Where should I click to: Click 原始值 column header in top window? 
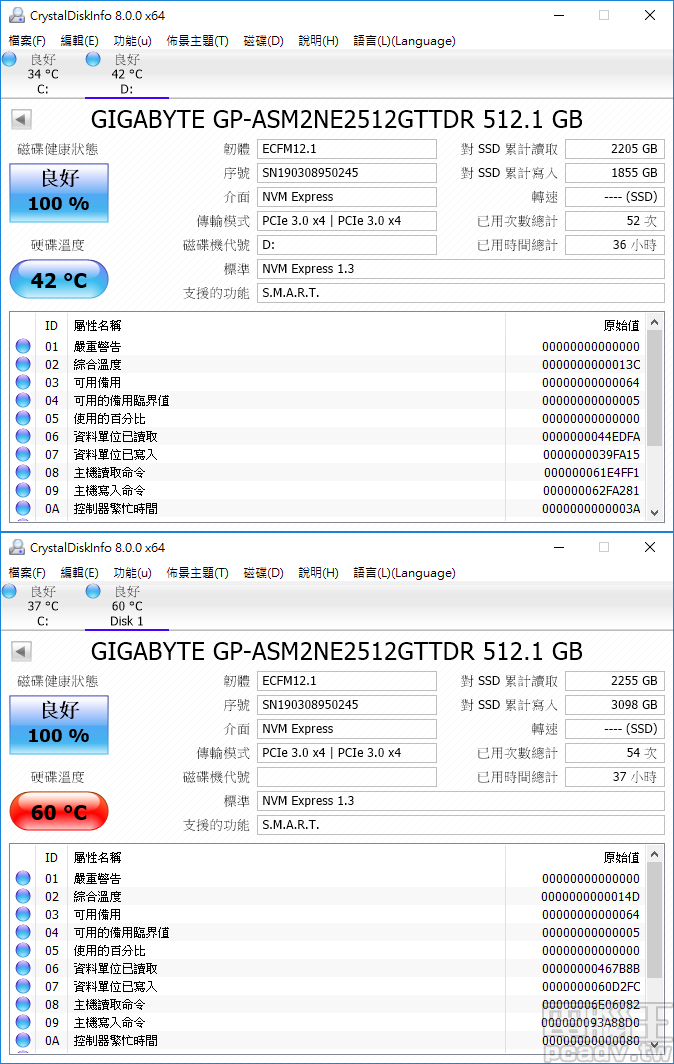tap(621, 326)
